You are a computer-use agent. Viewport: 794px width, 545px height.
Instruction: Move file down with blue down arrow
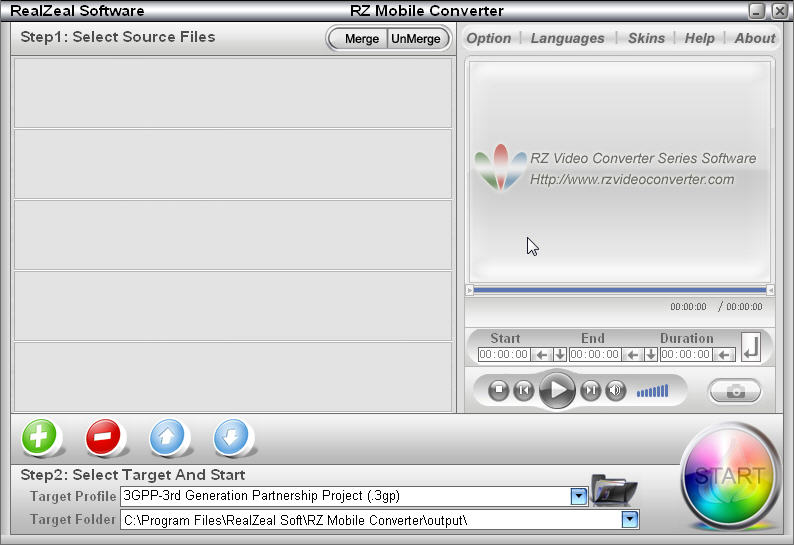point(231,436)
